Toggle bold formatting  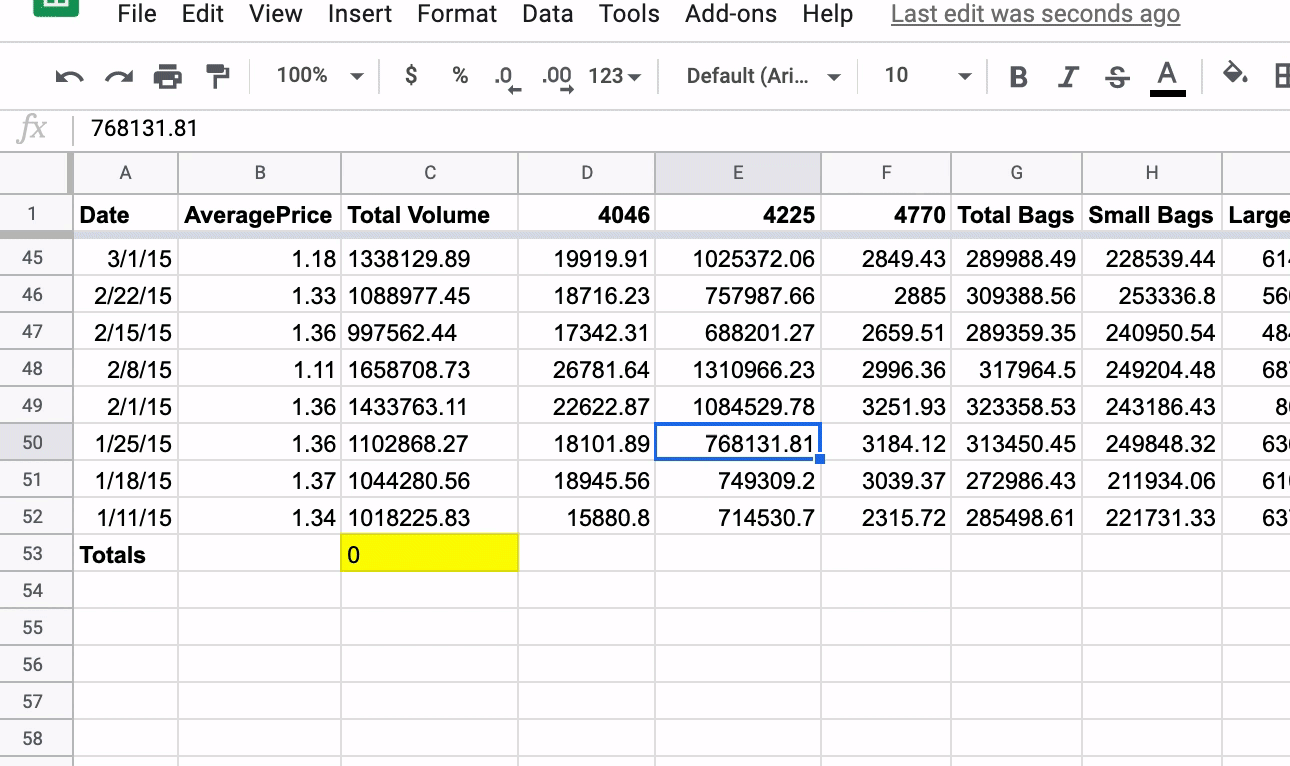tap(1017, 75)
